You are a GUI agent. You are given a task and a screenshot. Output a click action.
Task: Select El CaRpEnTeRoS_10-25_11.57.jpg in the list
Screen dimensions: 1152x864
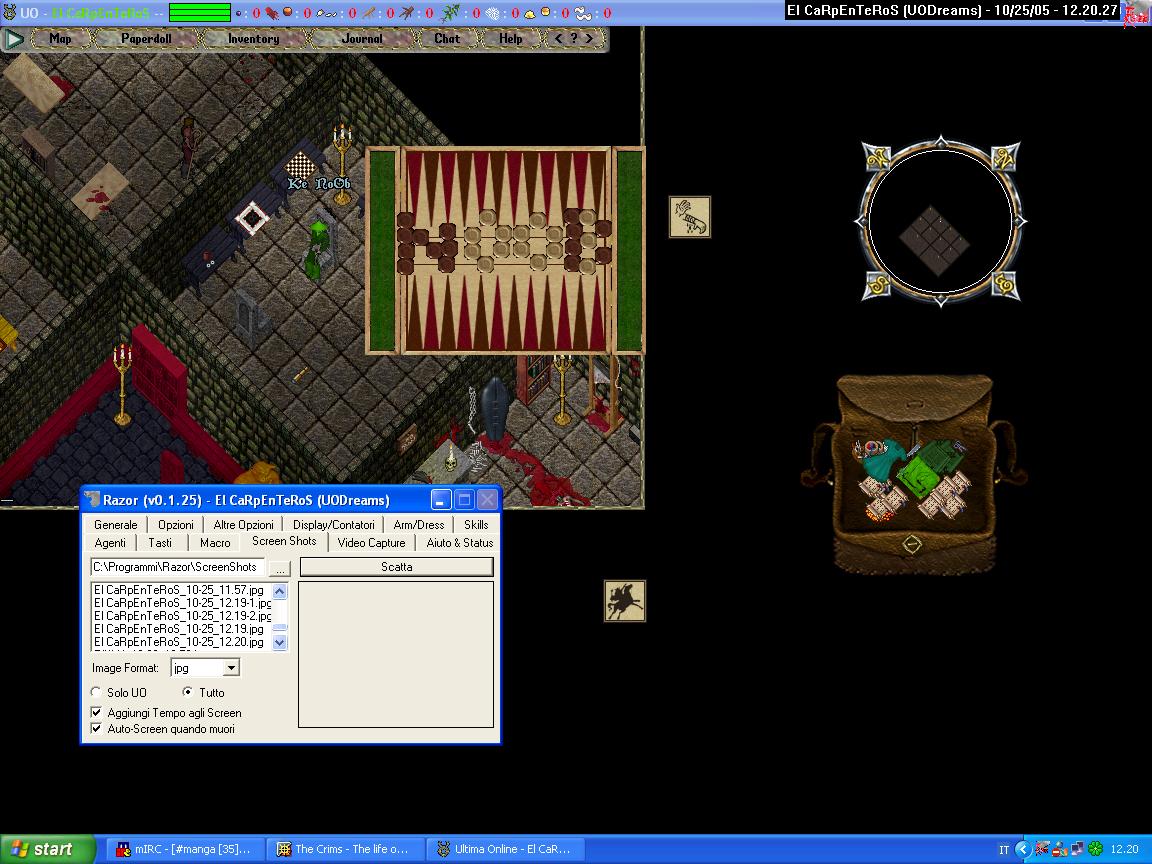(181, 590)
